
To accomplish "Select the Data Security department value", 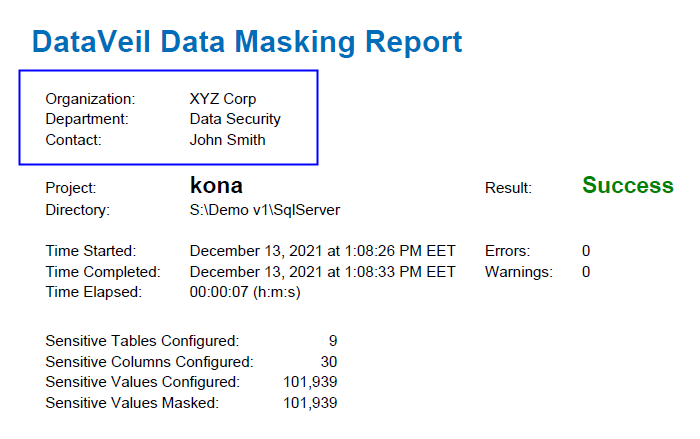I will point(235,119).
